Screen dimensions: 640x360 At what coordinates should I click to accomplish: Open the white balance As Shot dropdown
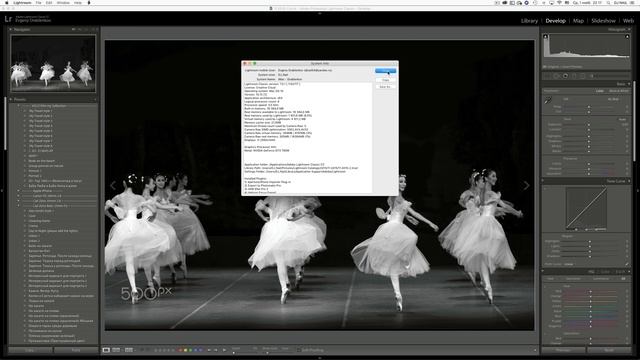(614, 99)
